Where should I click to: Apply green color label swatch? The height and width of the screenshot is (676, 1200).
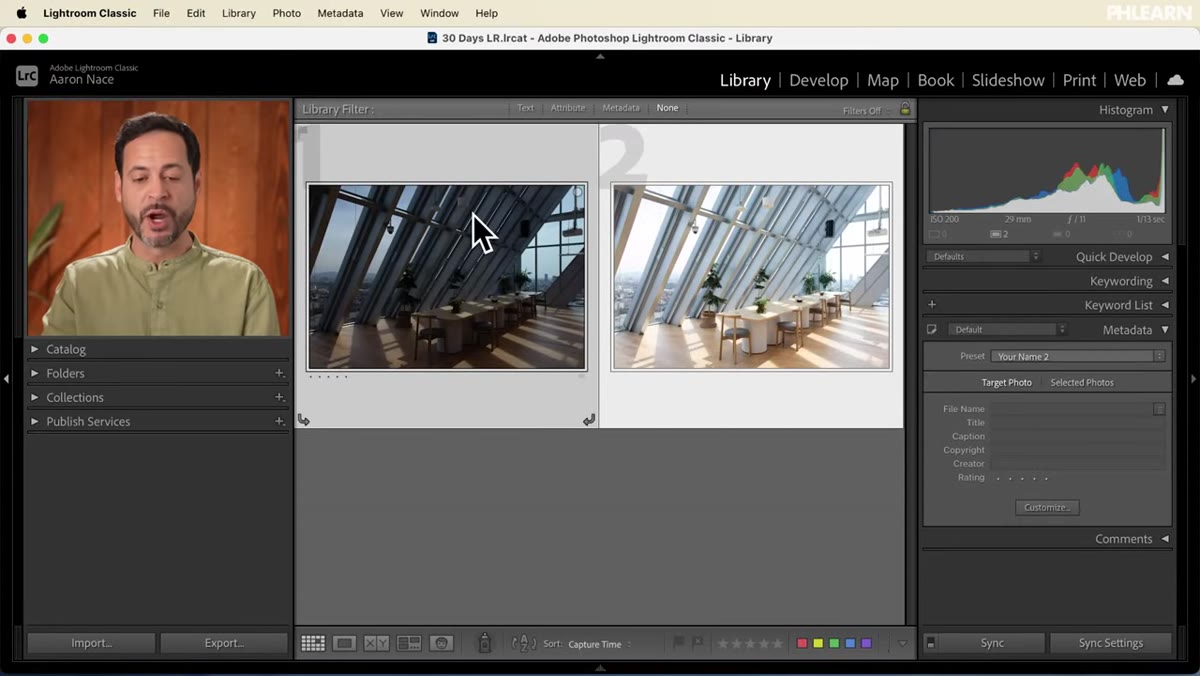[x=834, y=644]
